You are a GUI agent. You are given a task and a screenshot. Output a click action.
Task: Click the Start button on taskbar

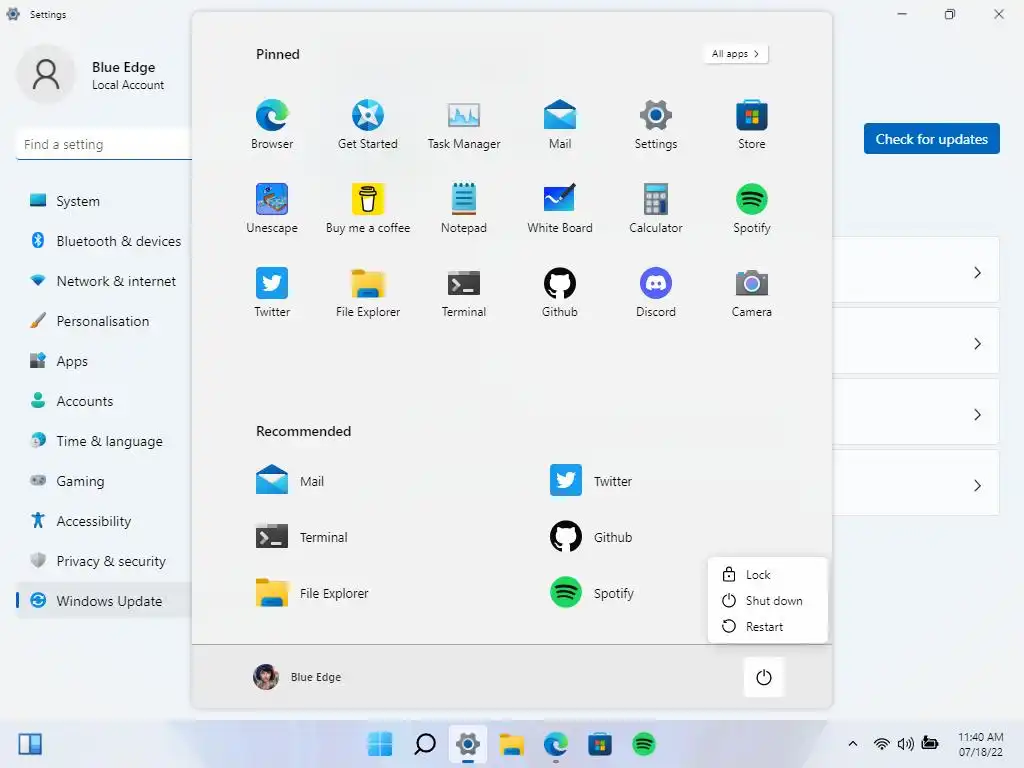tap(379, 744)
